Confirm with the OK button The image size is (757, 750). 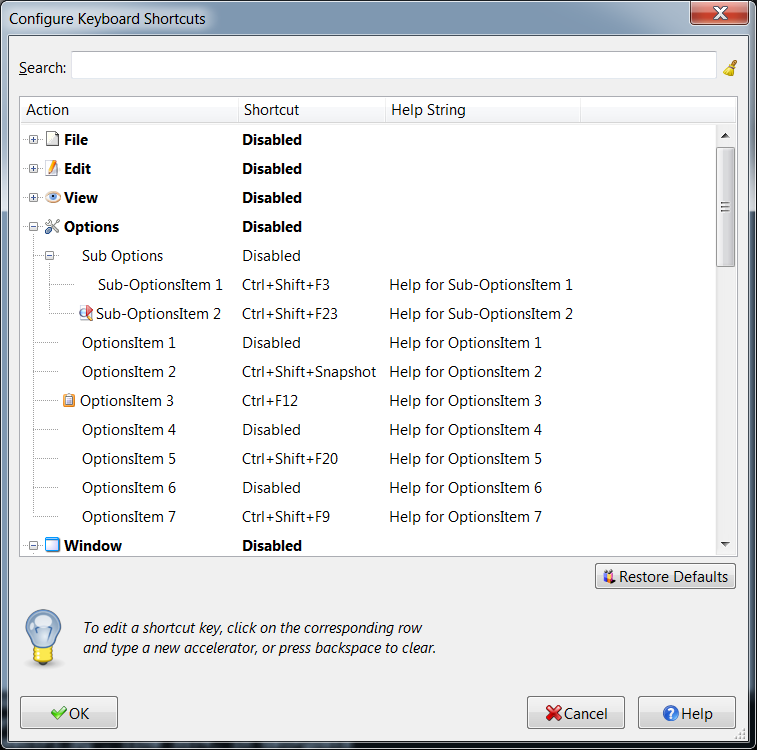click(69, 713)
